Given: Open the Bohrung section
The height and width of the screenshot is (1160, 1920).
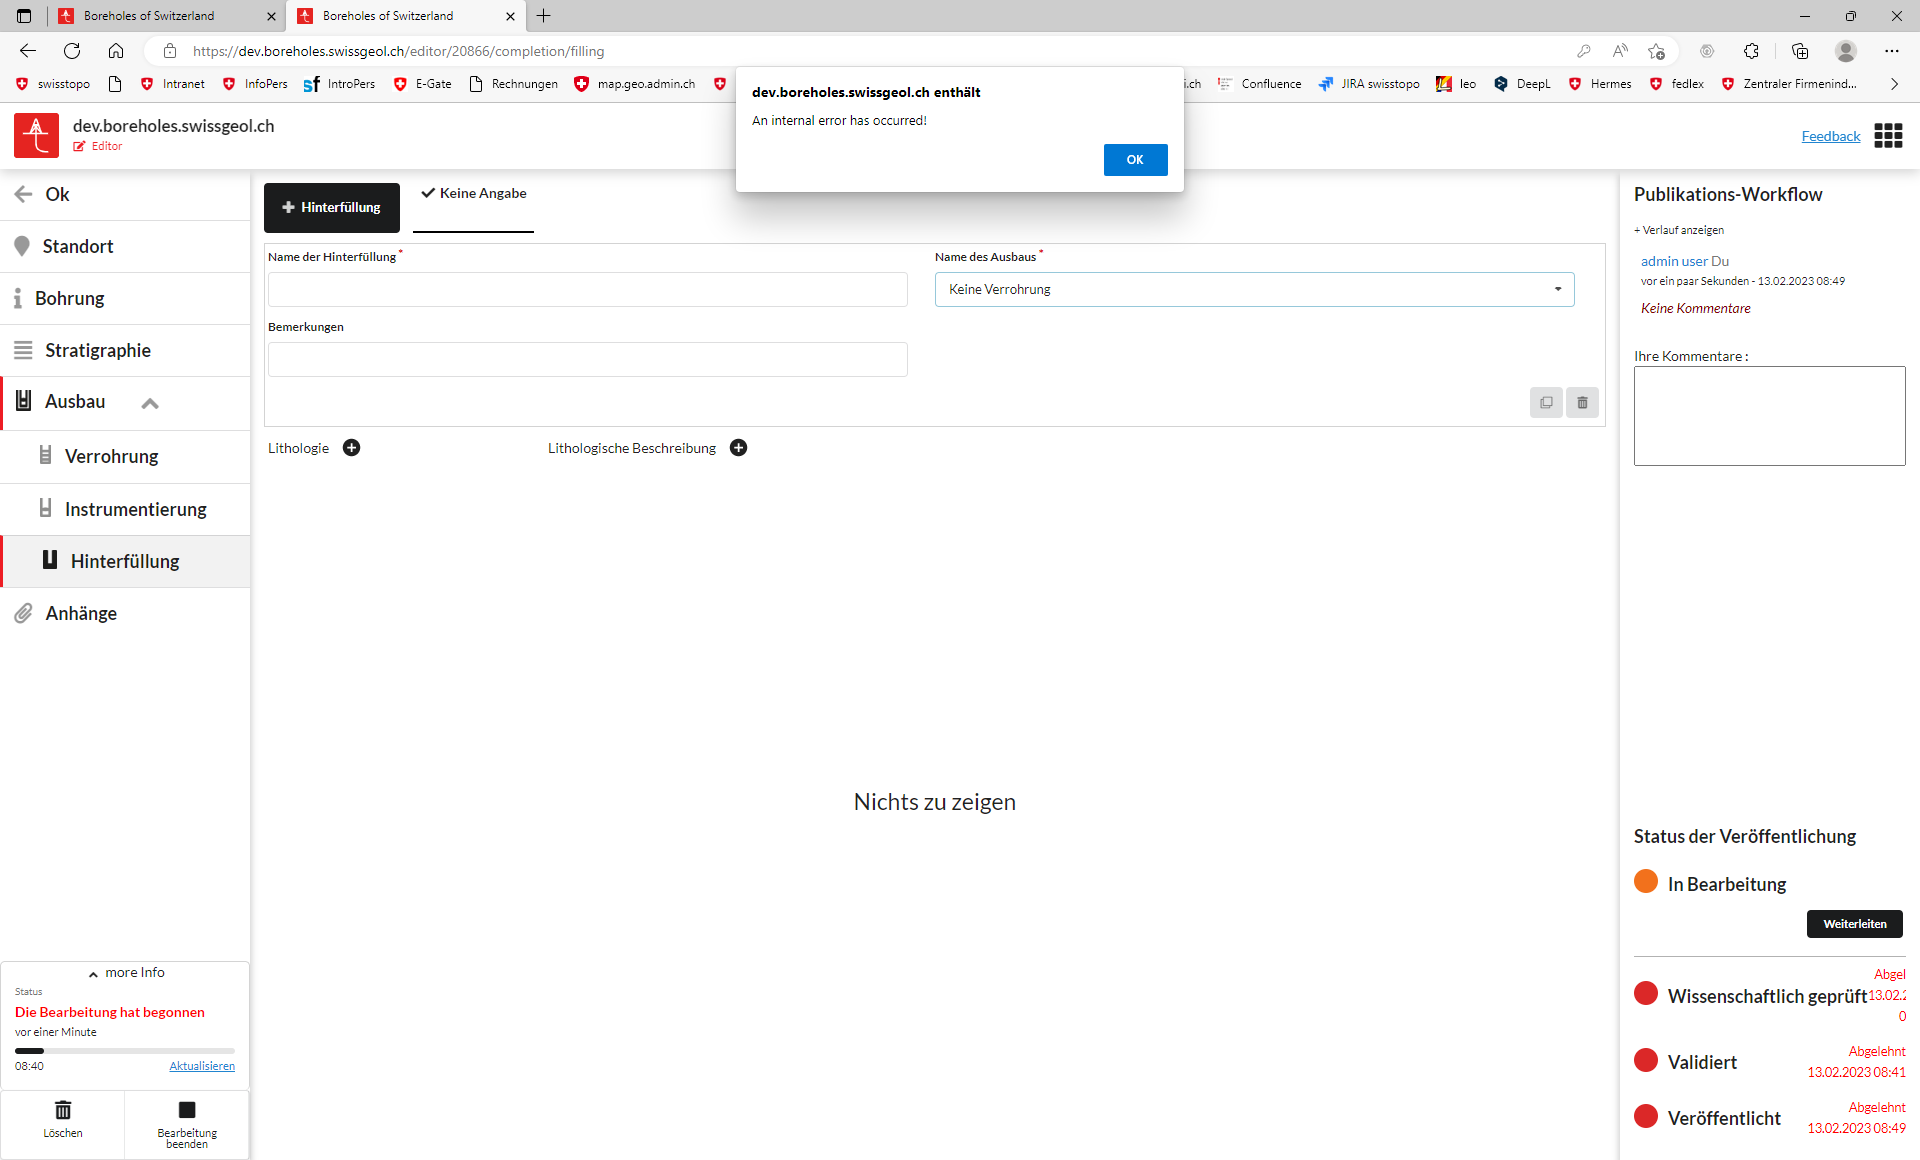Looking at the screenshot, I should coord(125,298).
